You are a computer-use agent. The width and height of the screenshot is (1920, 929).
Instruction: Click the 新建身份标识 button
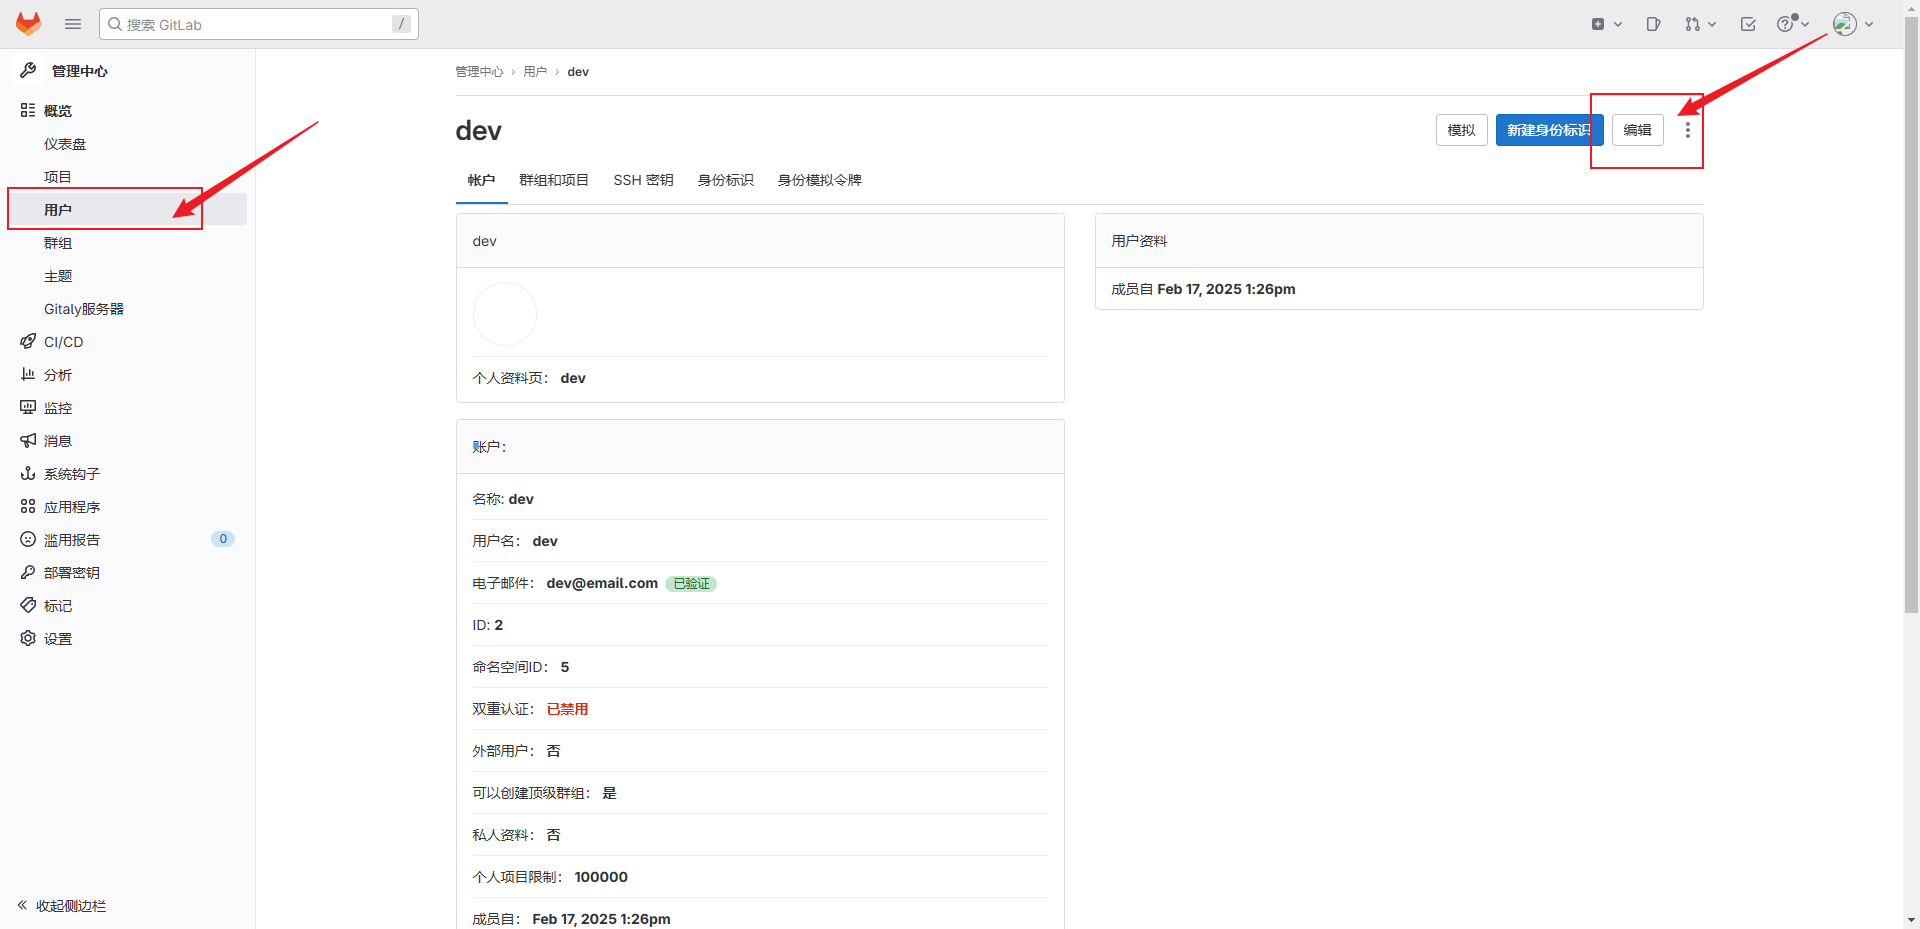point(1549,130)
